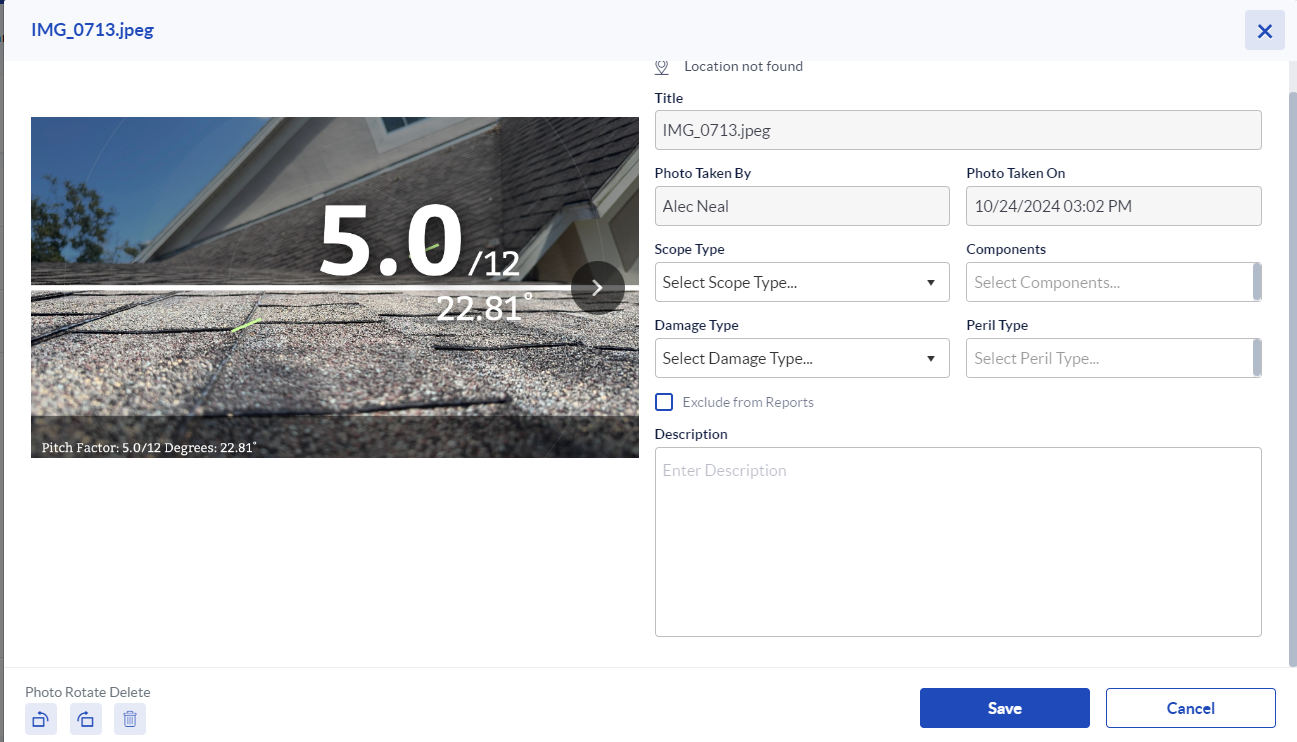Screen dimensions: 1297x742
Task: Rotate the photo counter-clockwise
Action: (41, 719)
